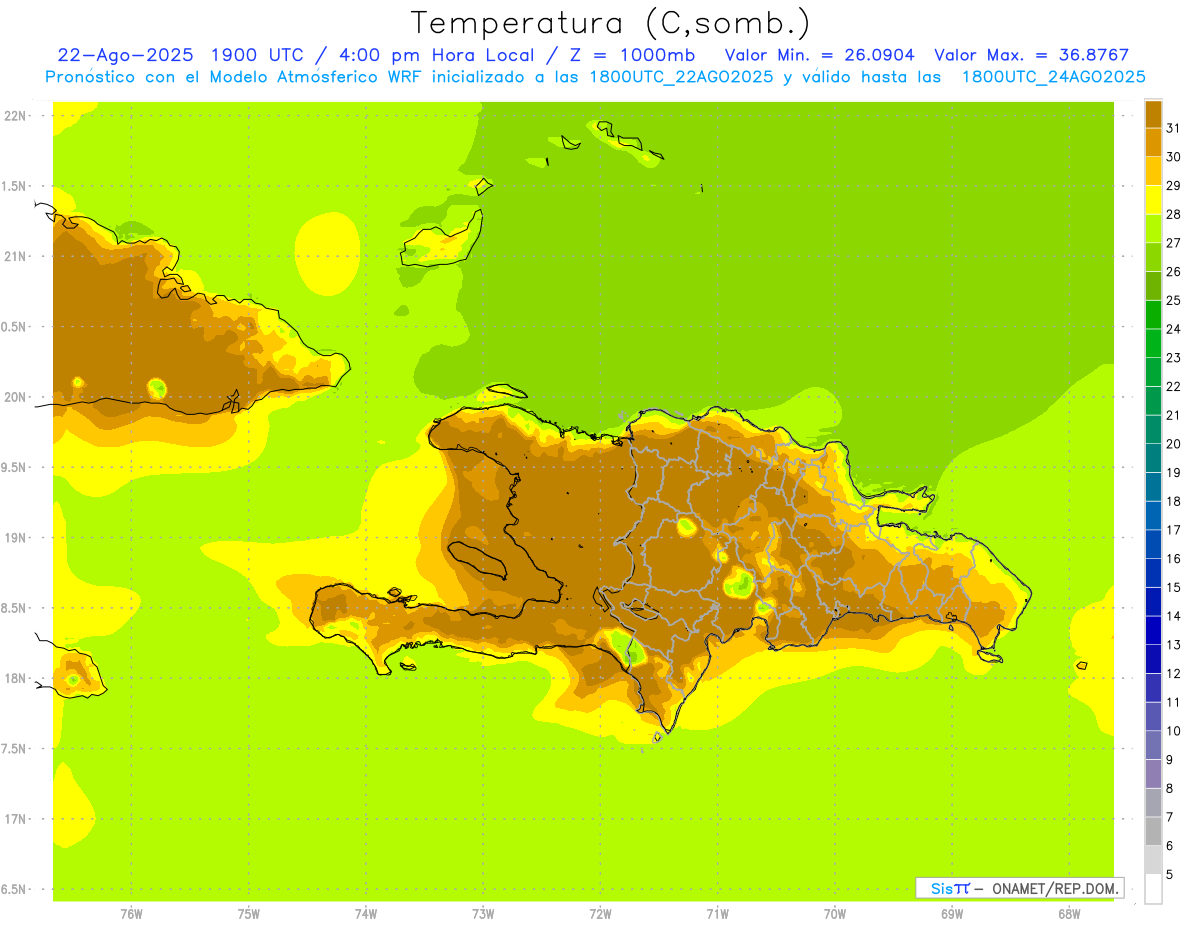Click the 68W longitude axis label

[1069, 914]
